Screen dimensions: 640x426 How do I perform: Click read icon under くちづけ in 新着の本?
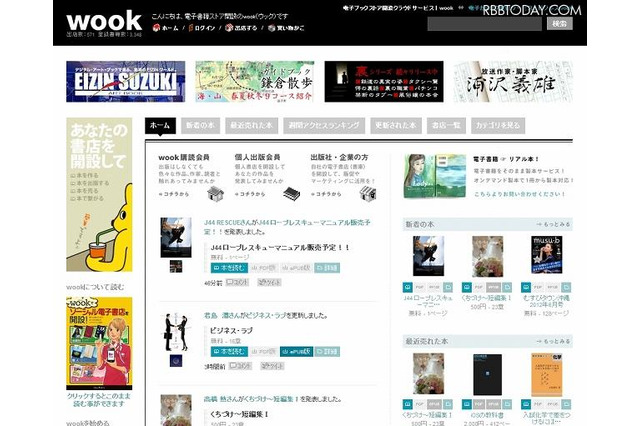pyautogui.click(x=467, y=287)
